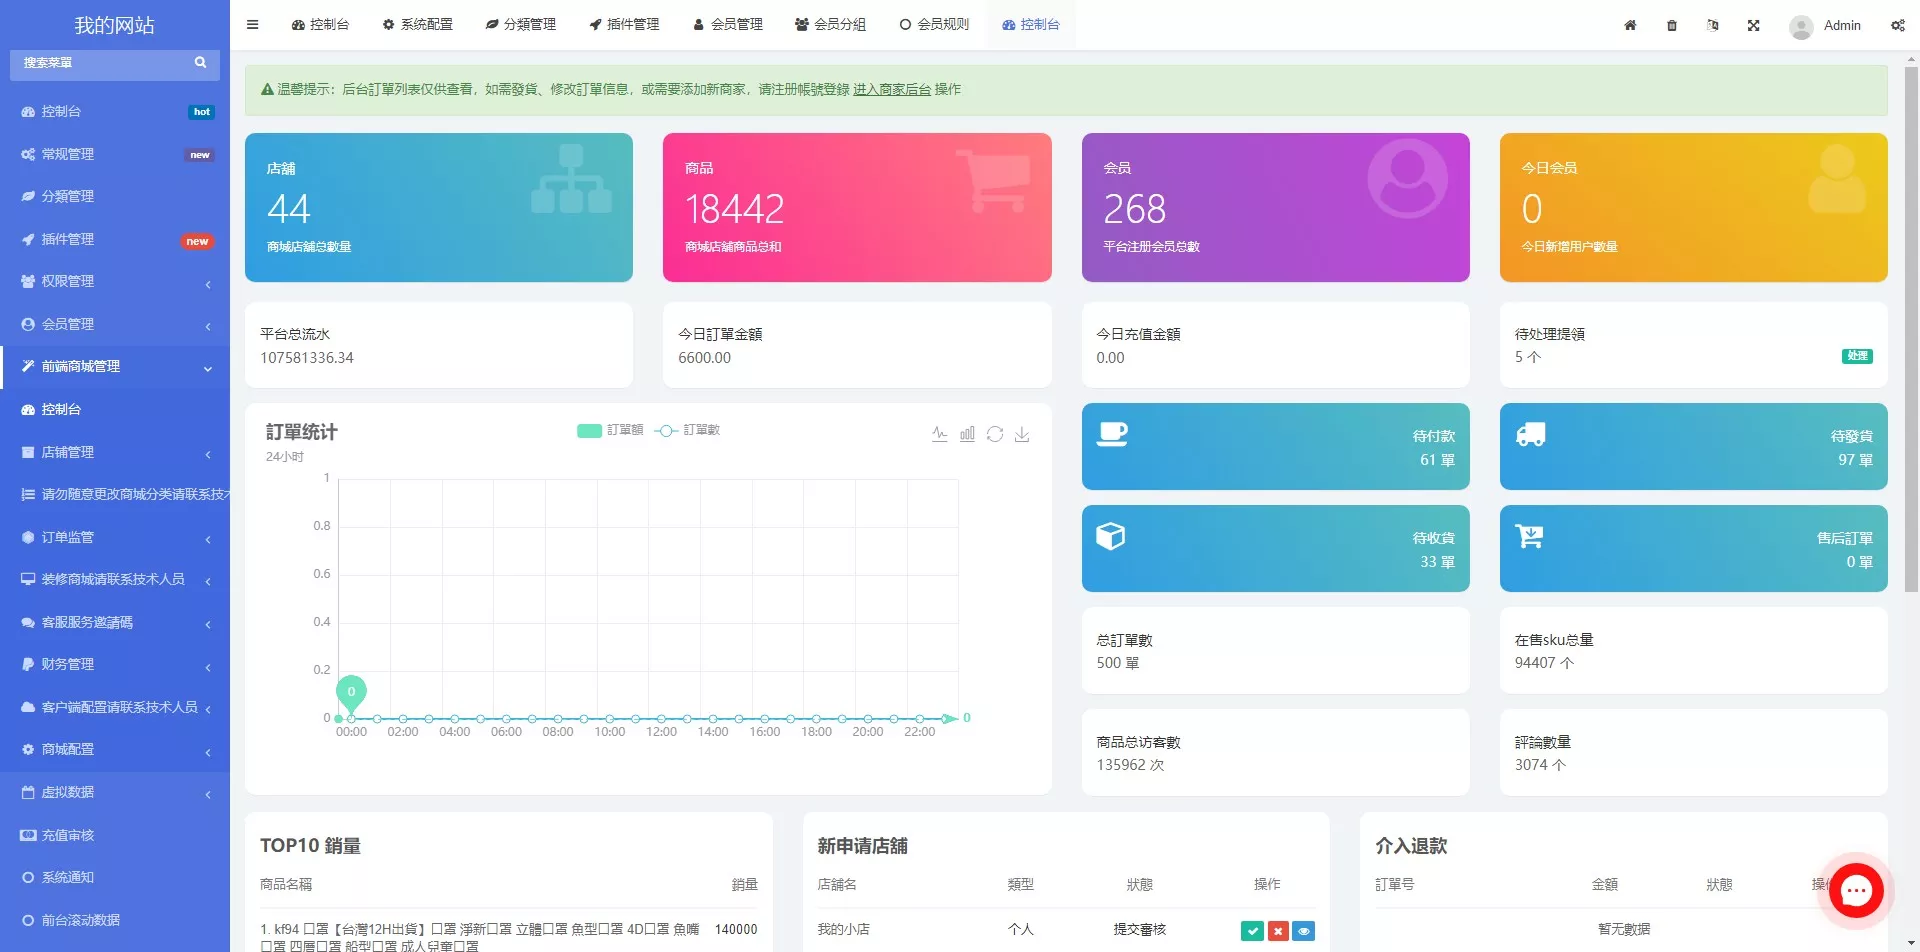Open the 插件管理 top navigation item
Image resolution: width=1920 pixels, height=952 pixels.
coord(624,25)
